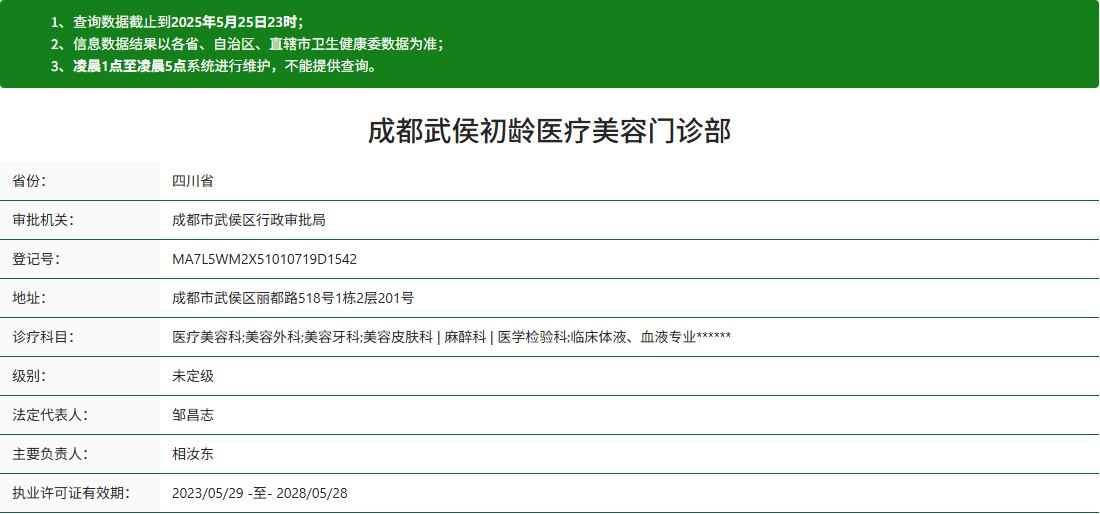Click the 医疗美容科 departments list text
The width and height of the screenshot is (1100, 514).
[x=452, y=337]
